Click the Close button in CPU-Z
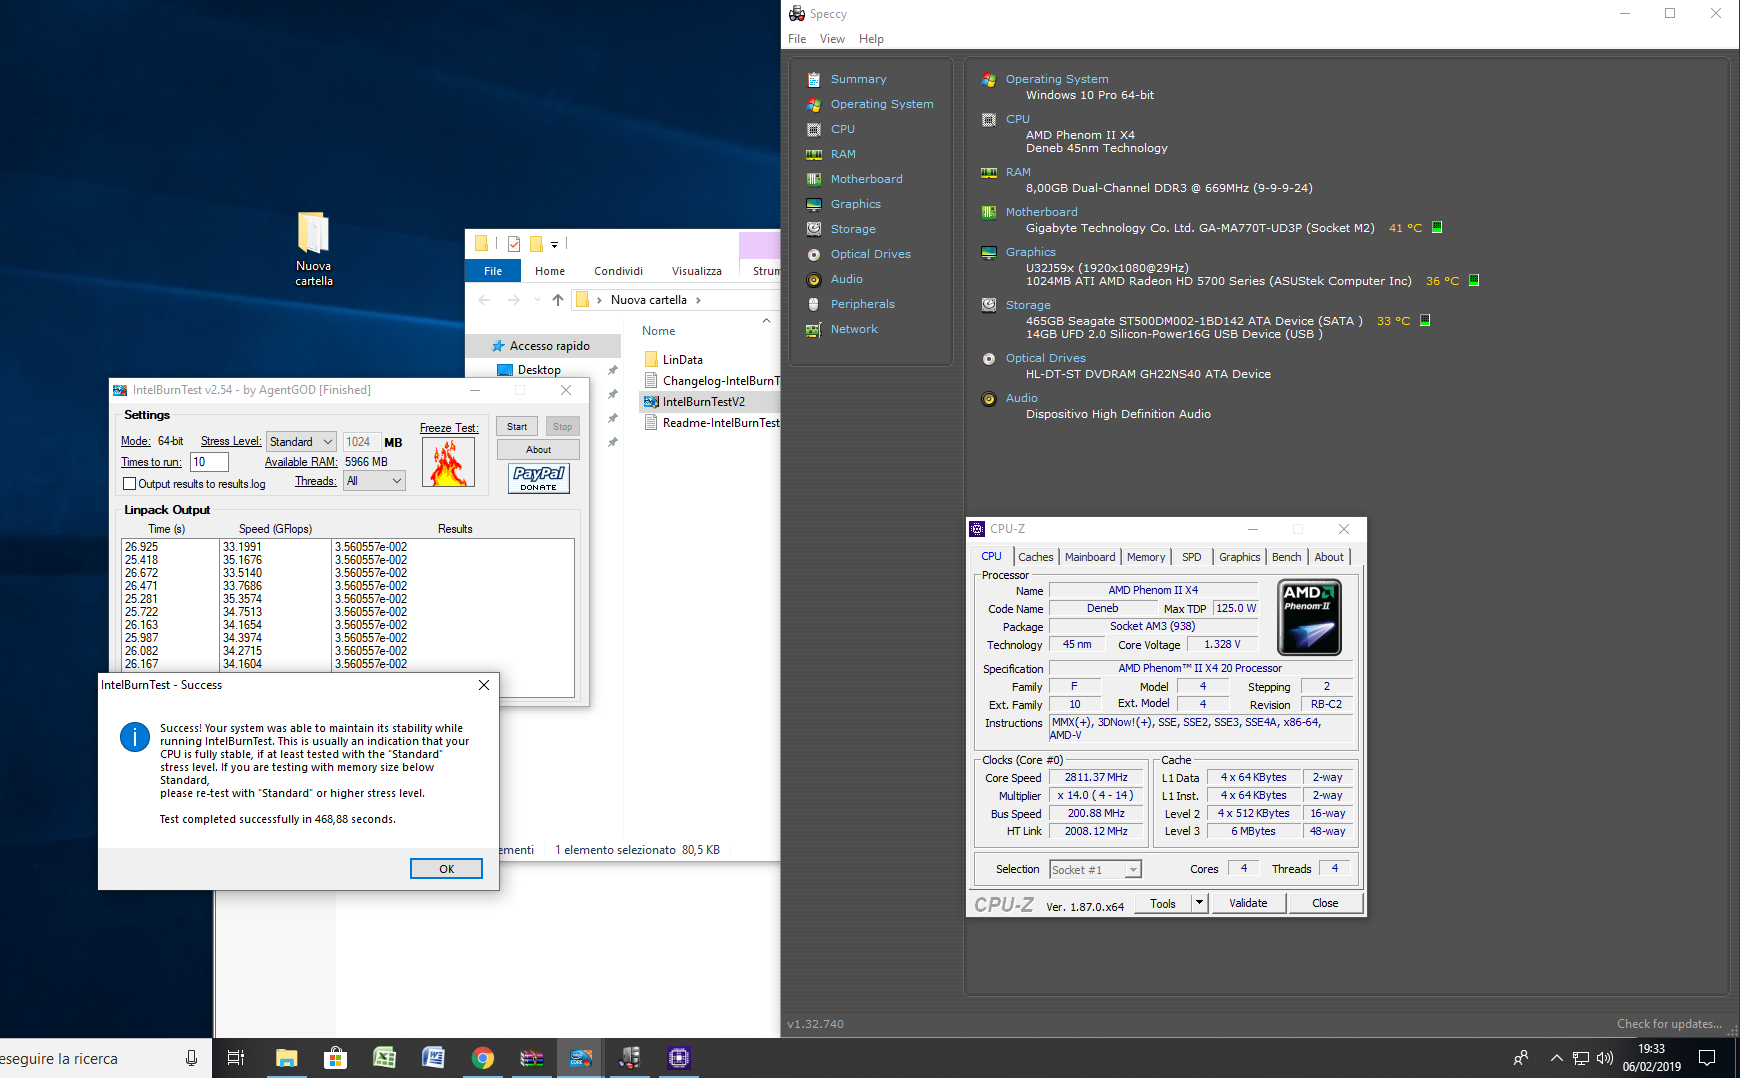 (x=1325, y=903)
